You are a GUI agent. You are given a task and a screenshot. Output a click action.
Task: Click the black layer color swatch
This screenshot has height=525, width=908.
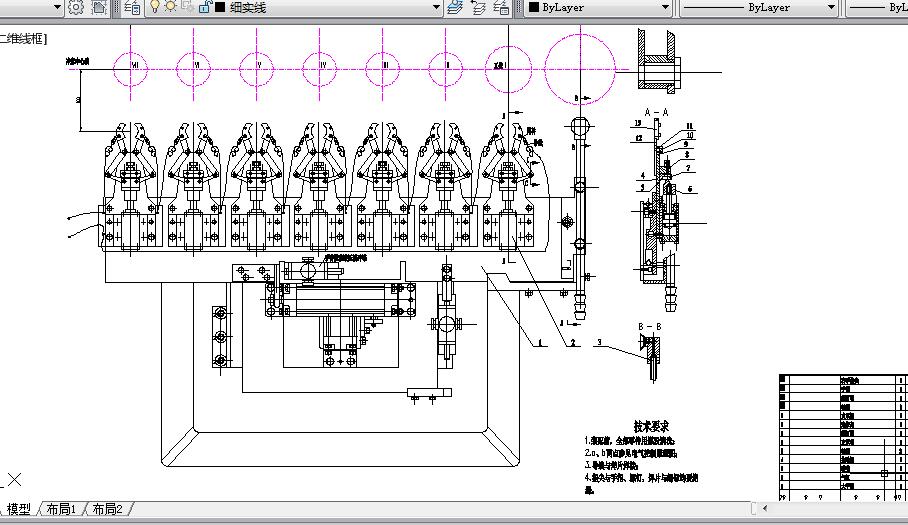[220, 8]
